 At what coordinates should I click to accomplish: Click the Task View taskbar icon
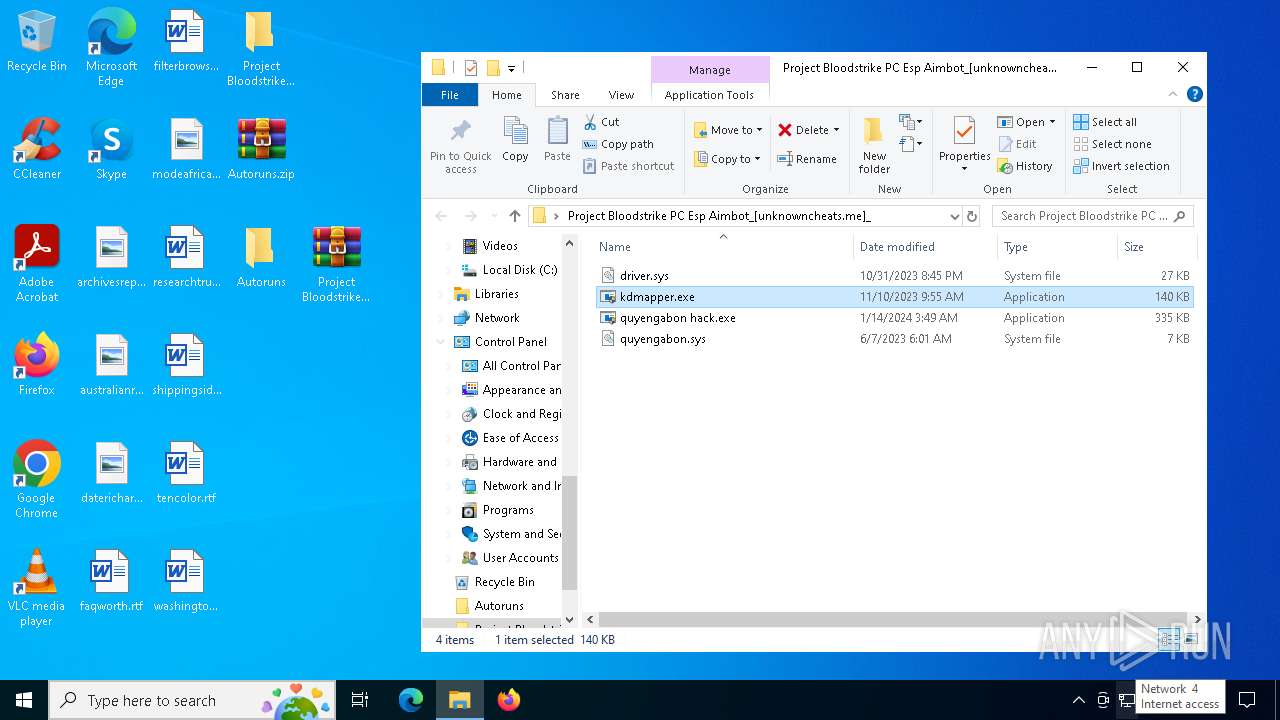pyautogui.click(x=360, y=700)
